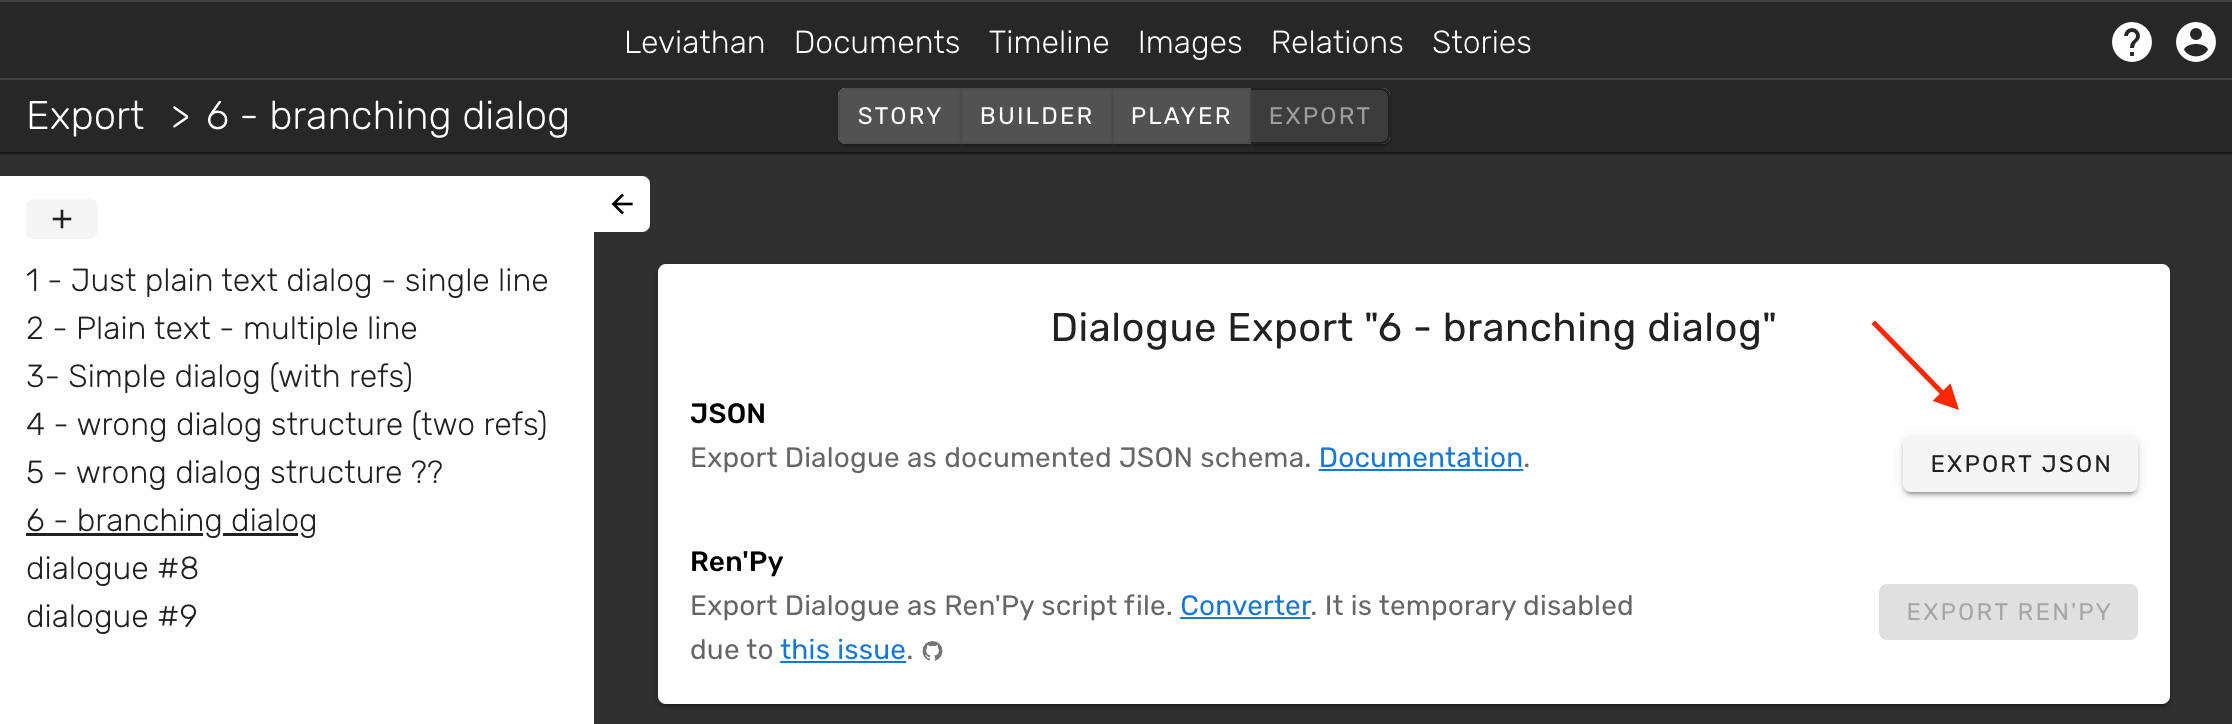Click the 'Ren'Py' section heading
Image resolution: width=2232 pixels, height=724 pixels.
click(737, 562)
